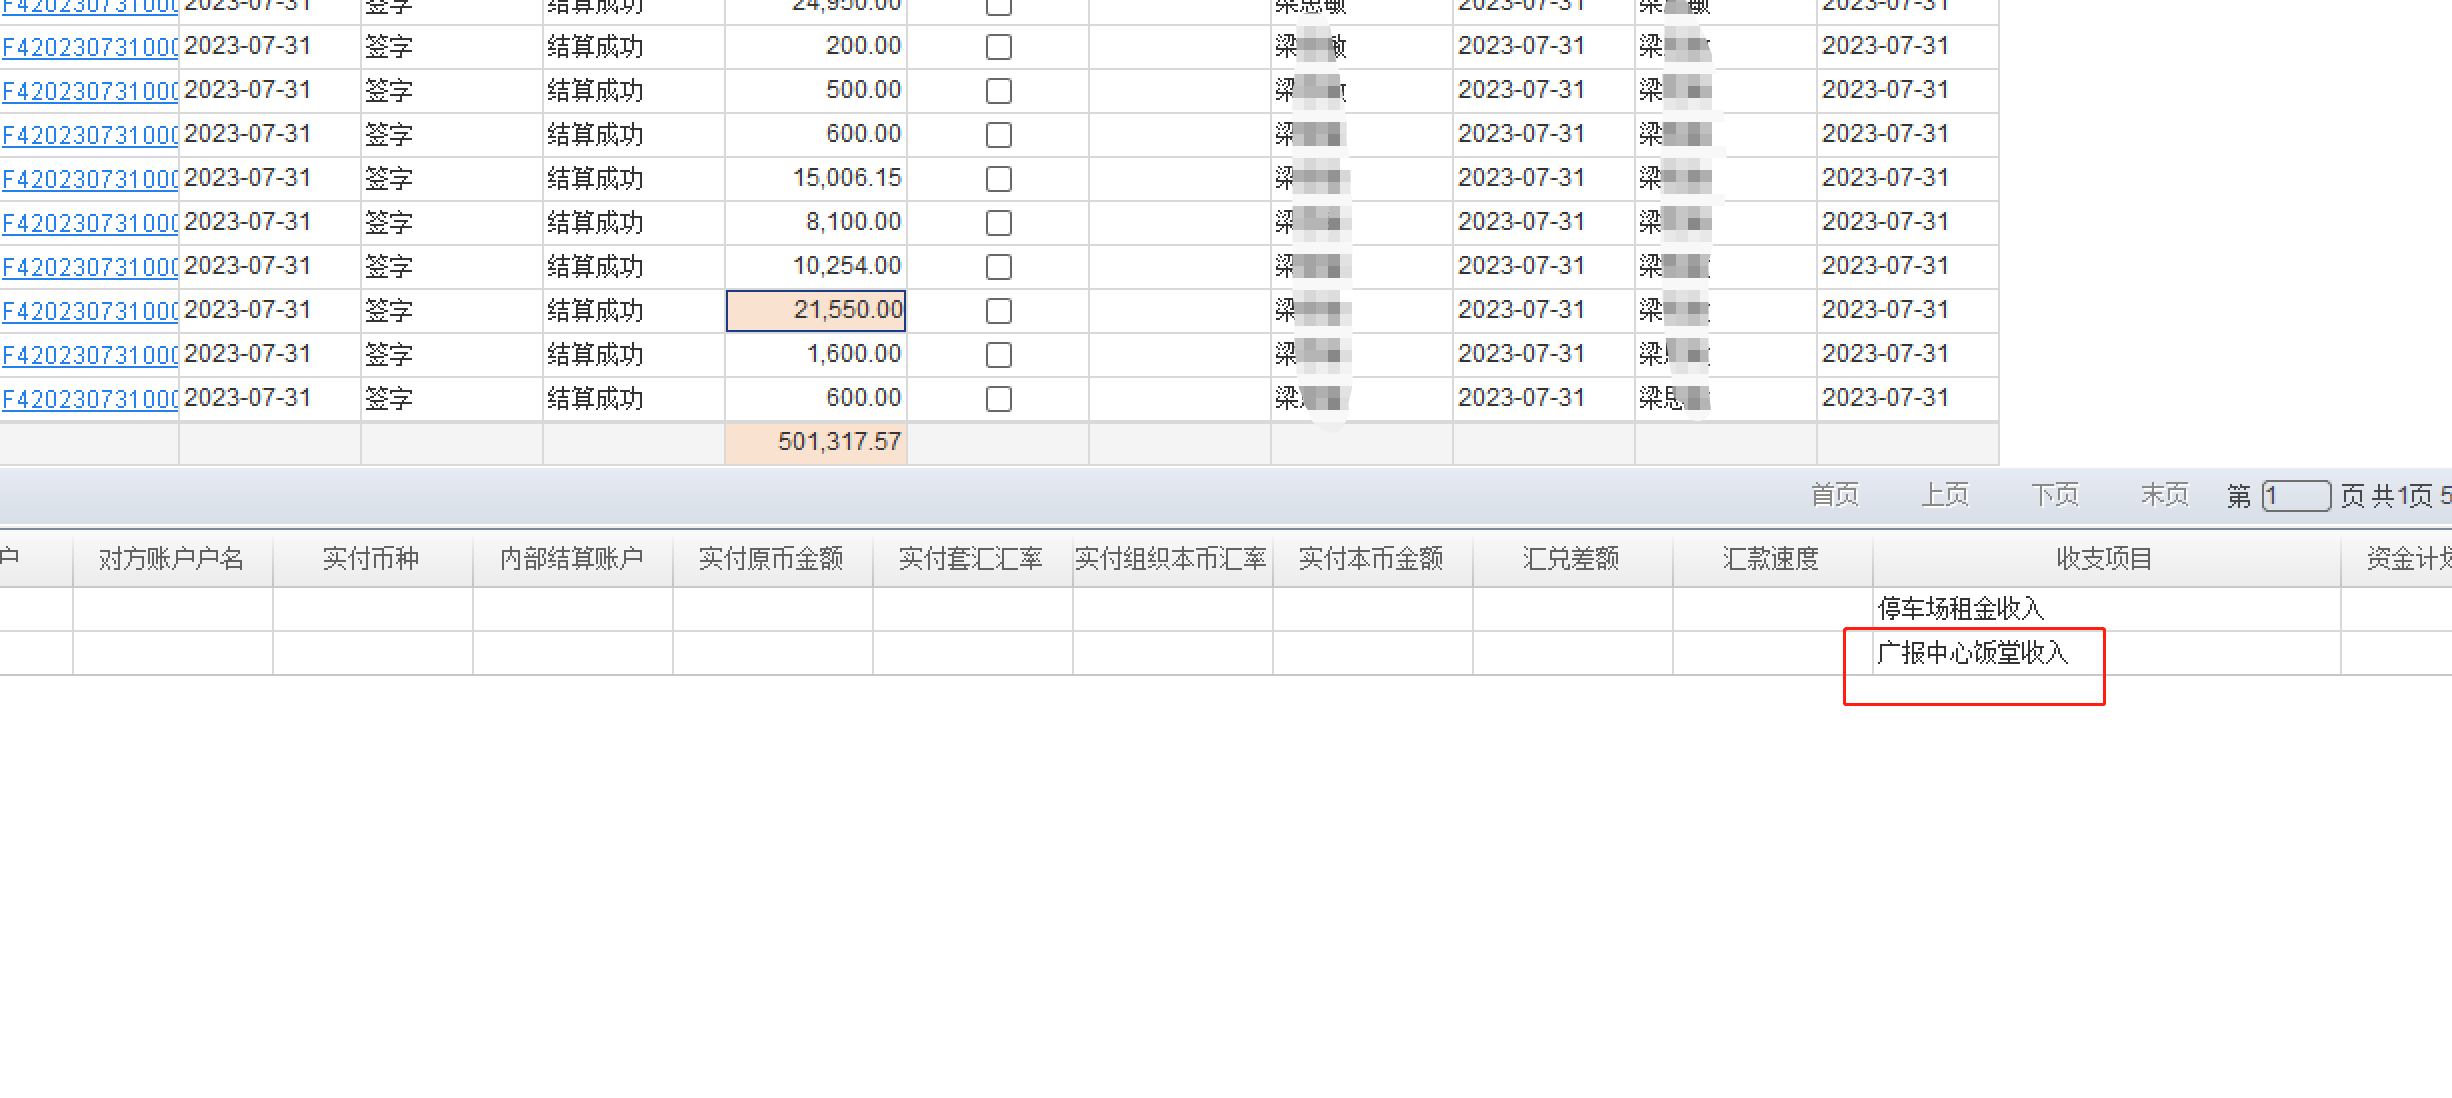
Task: Go to next page with 下页
Action: click(2055, 495)
